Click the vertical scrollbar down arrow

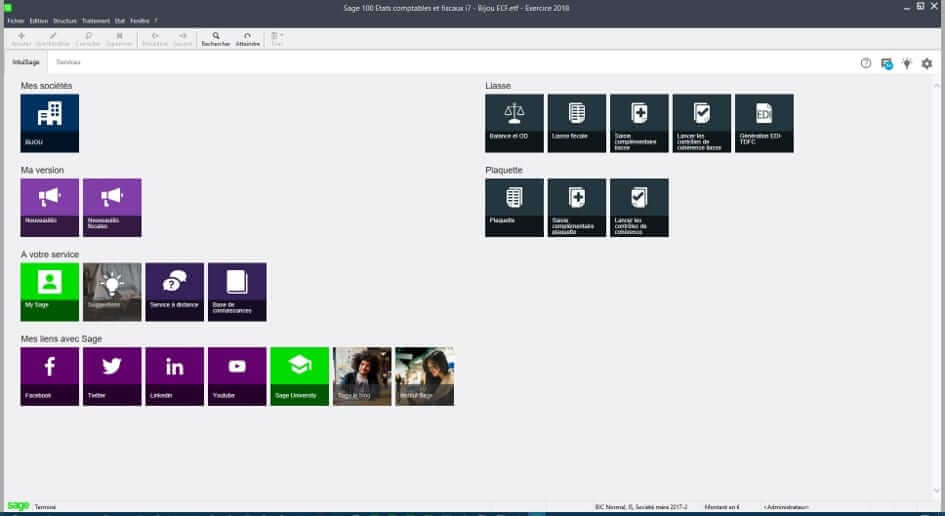pos(937,491)
